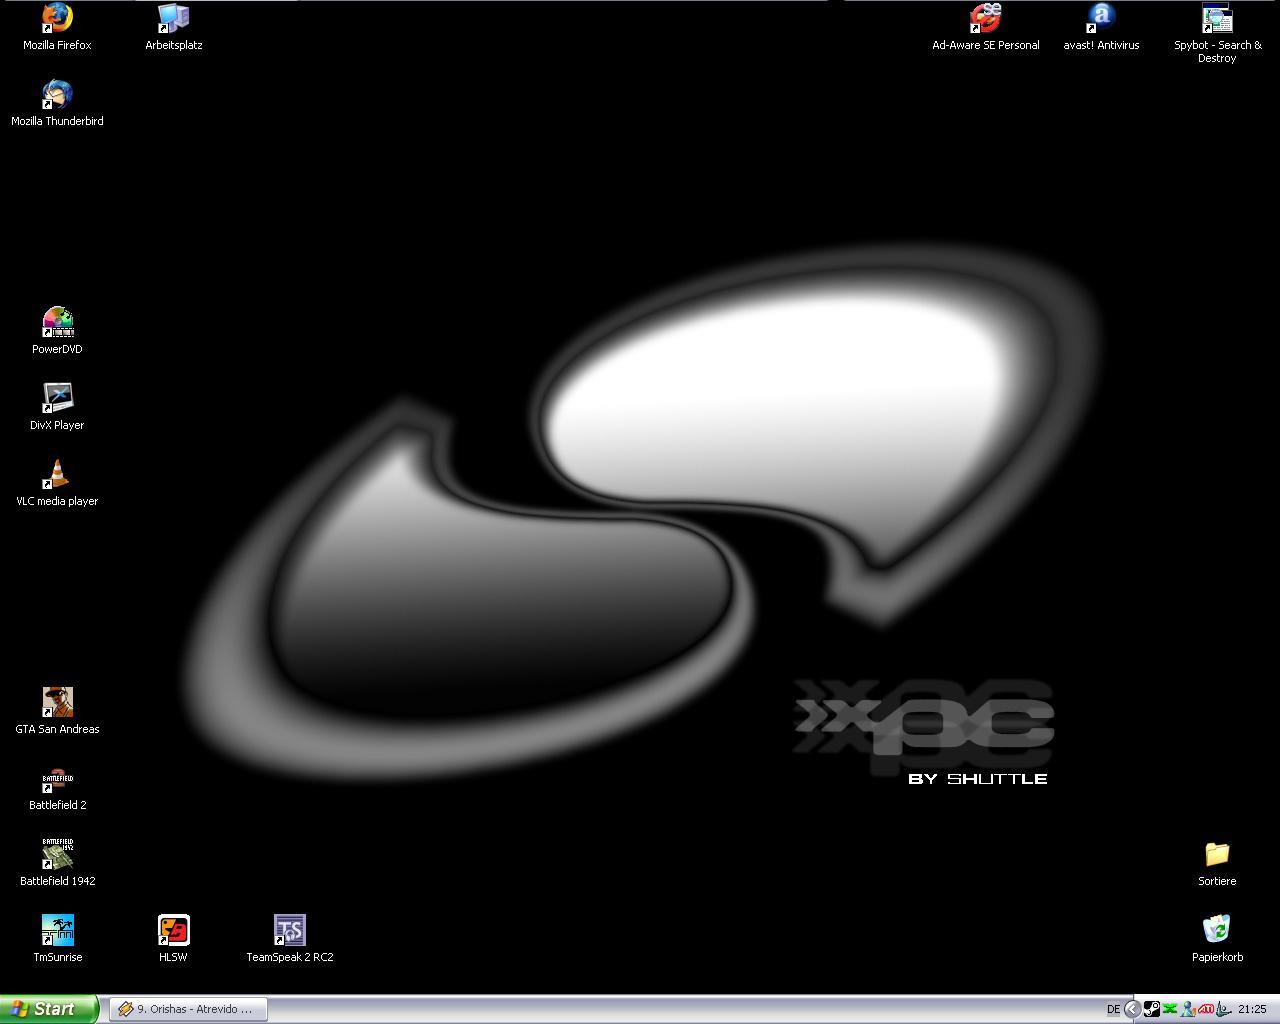Screen dimensions: 1280x1024
Task: Activate the Orishas - Atrevido taskbar button
Action: tap(187, 1009)
